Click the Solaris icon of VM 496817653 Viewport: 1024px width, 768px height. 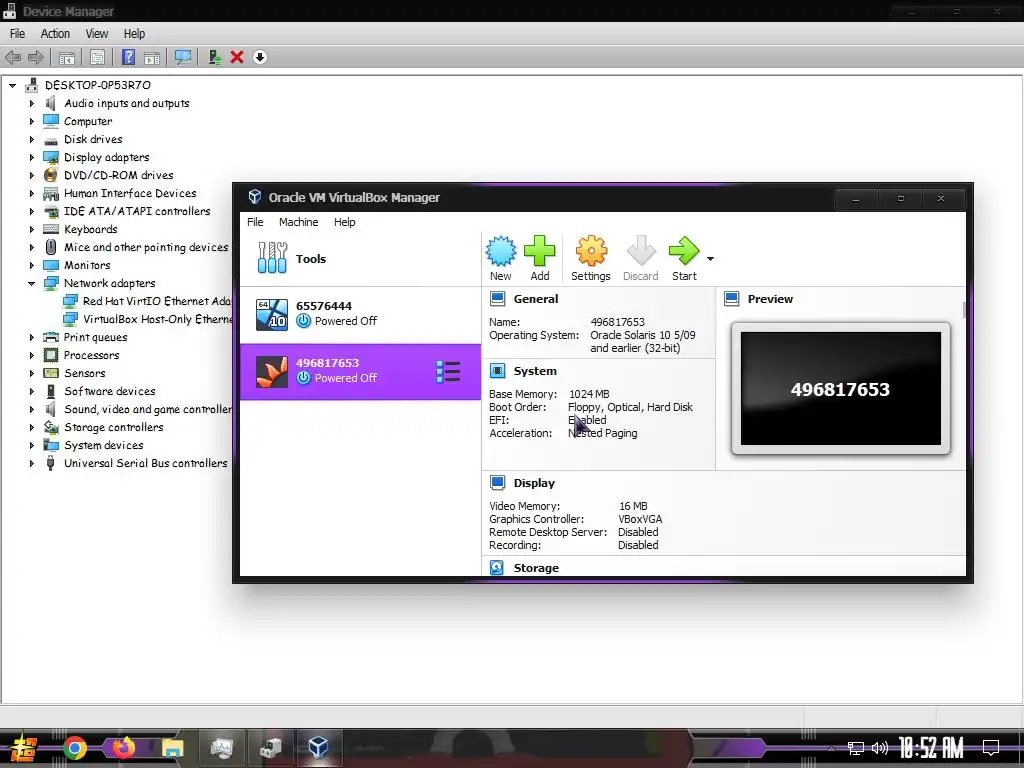(272, 372)
